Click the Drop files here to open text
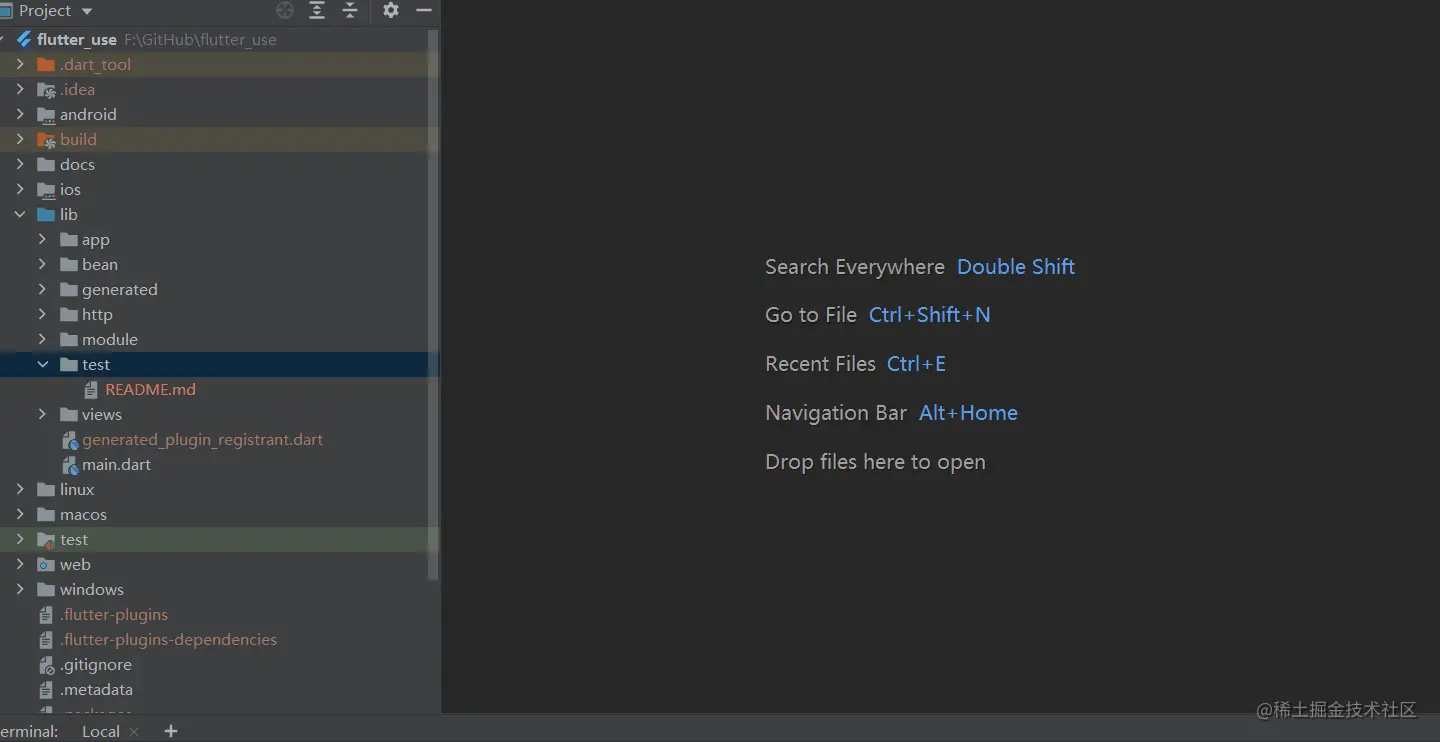The width and height of the screenshot is (1440, 742). pos(876,462)
